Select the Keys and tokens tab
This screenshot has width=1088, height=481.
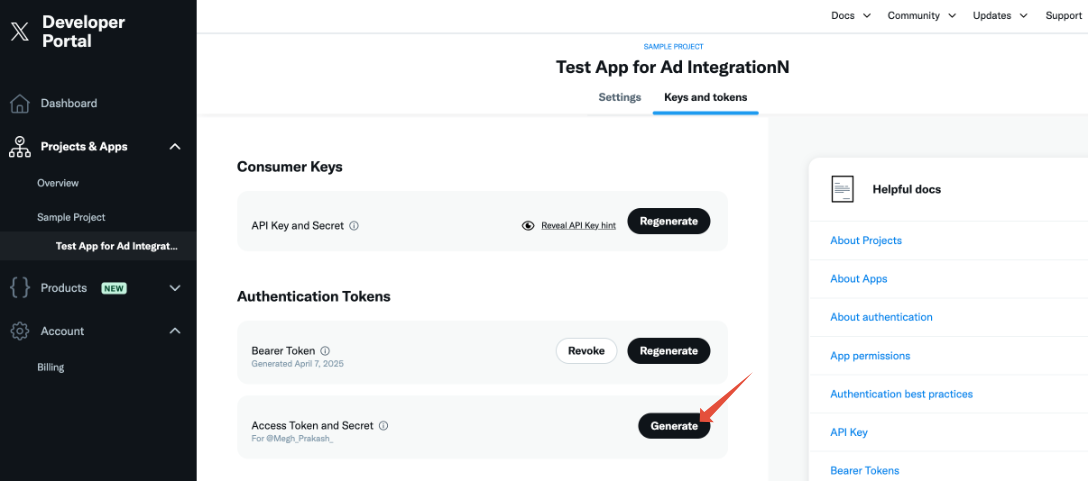(706, 97)
